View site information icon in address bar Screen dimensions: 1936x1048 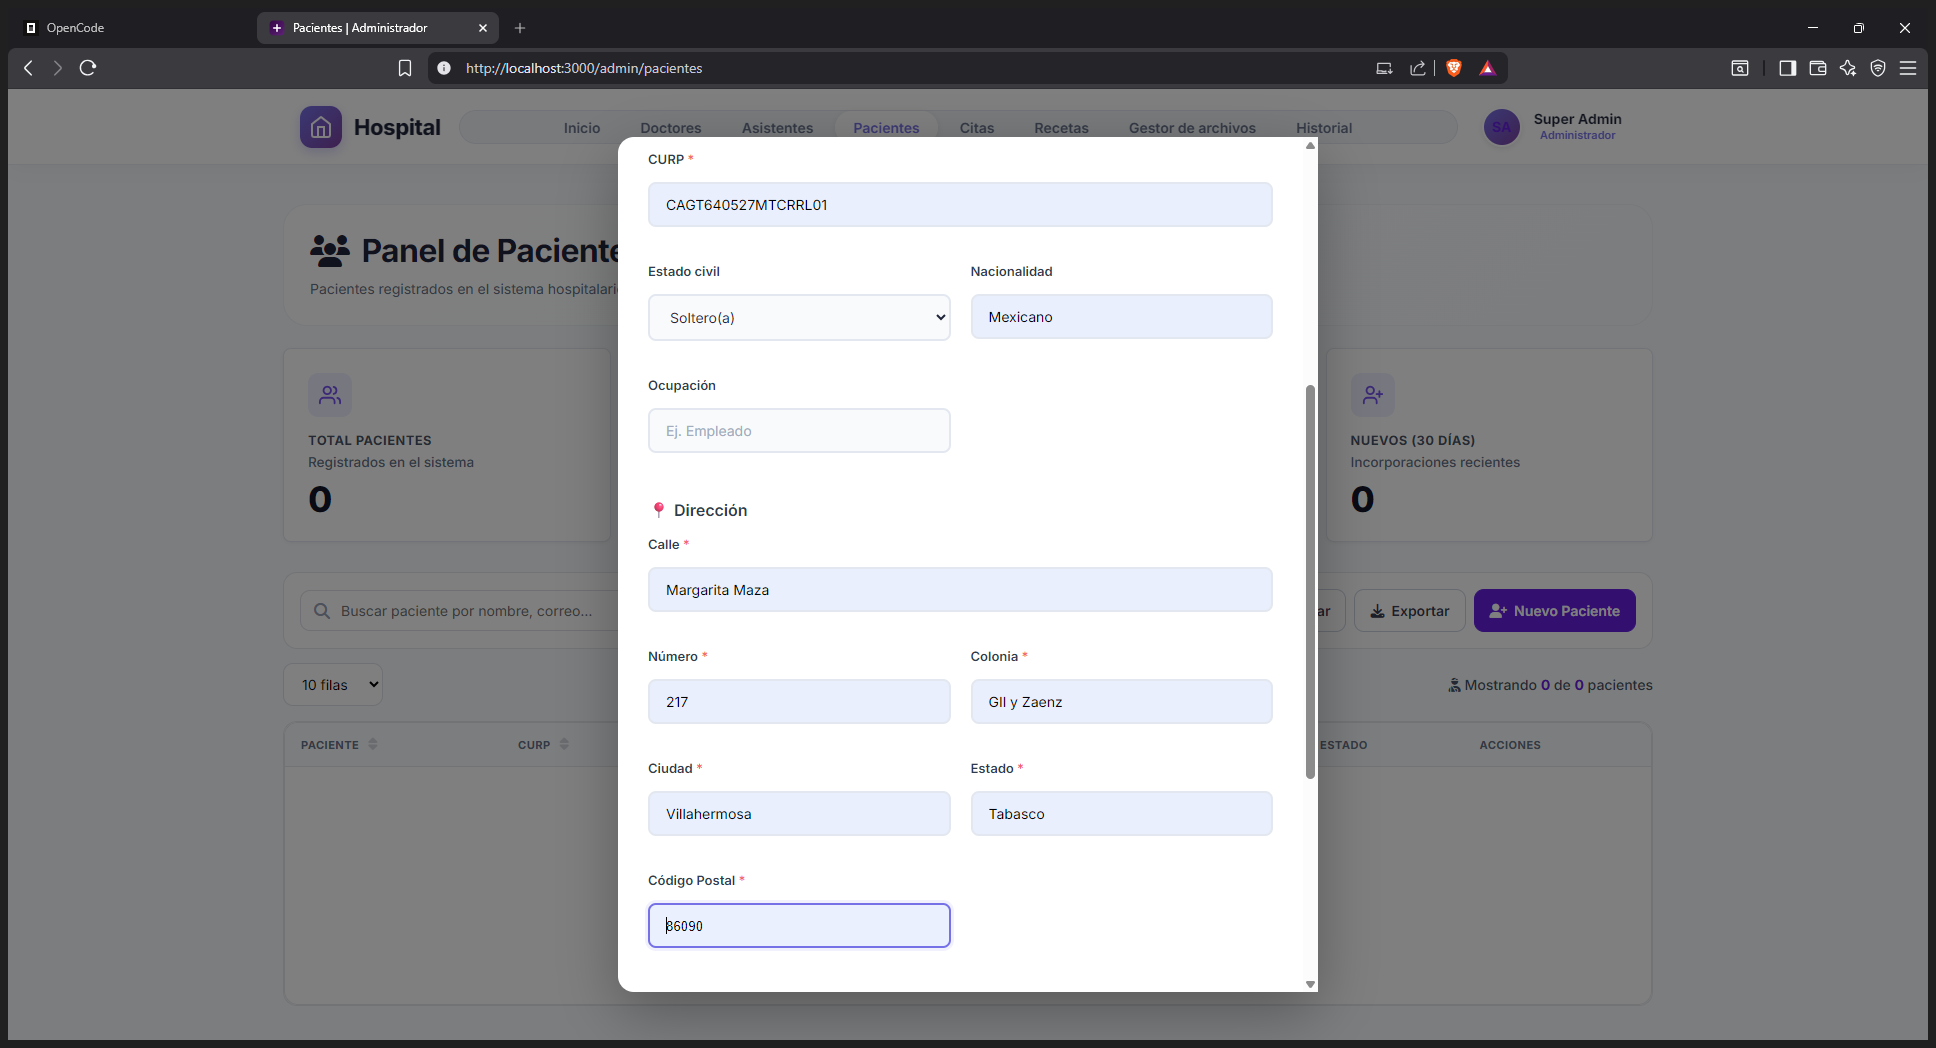pos(444,68)
